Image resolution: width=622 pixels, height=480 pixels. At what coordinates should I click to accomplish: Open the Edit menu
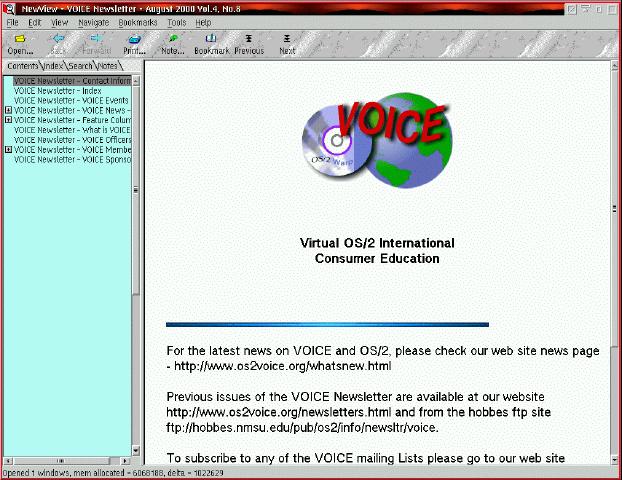pos(35,23)
